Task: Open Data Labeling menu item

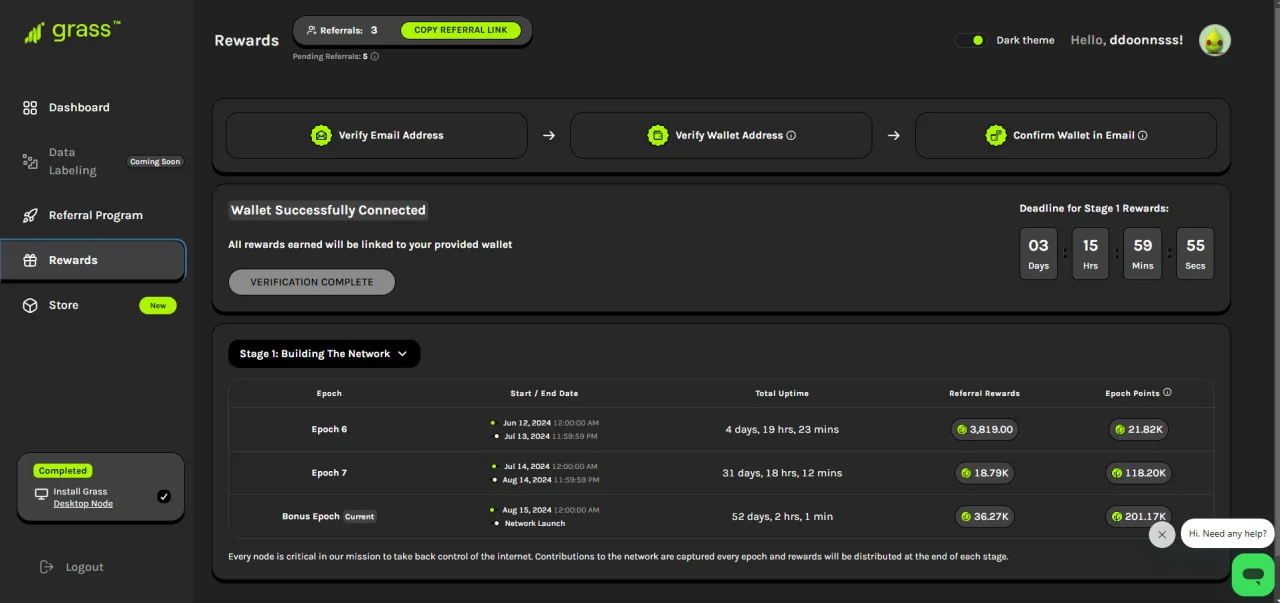Action: [x=73, y=161]
